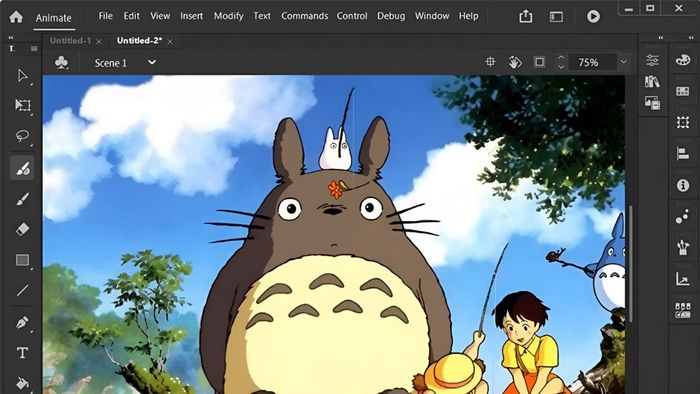Open the Help menu

coord(468,16)
